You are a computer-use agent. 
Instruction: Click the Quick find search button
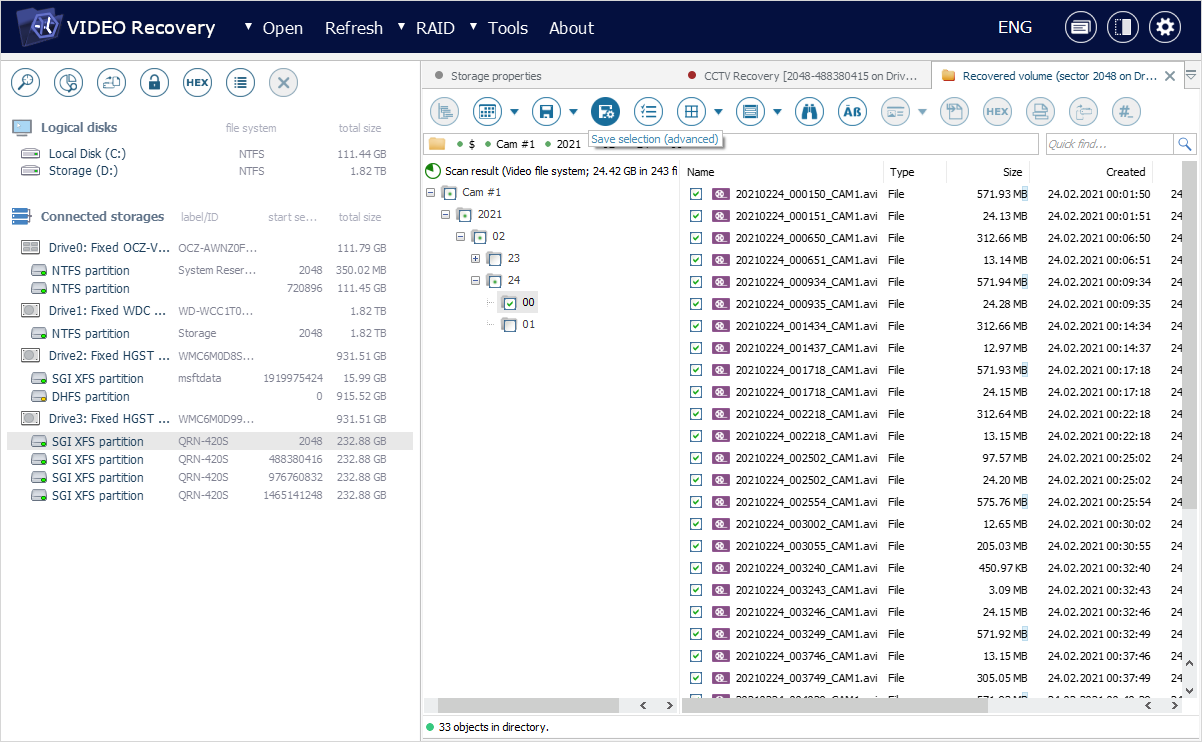(1184, 144)
